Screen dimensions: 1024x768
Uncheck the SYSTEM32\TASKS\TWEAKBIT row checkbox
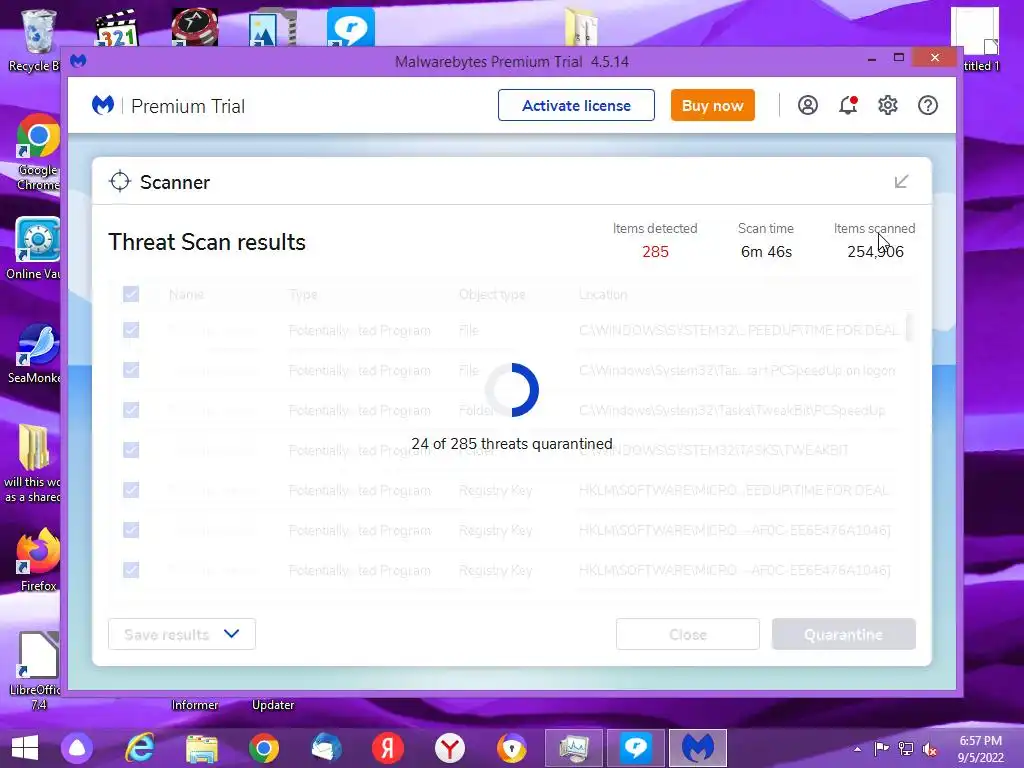click(x=131, y=450)
